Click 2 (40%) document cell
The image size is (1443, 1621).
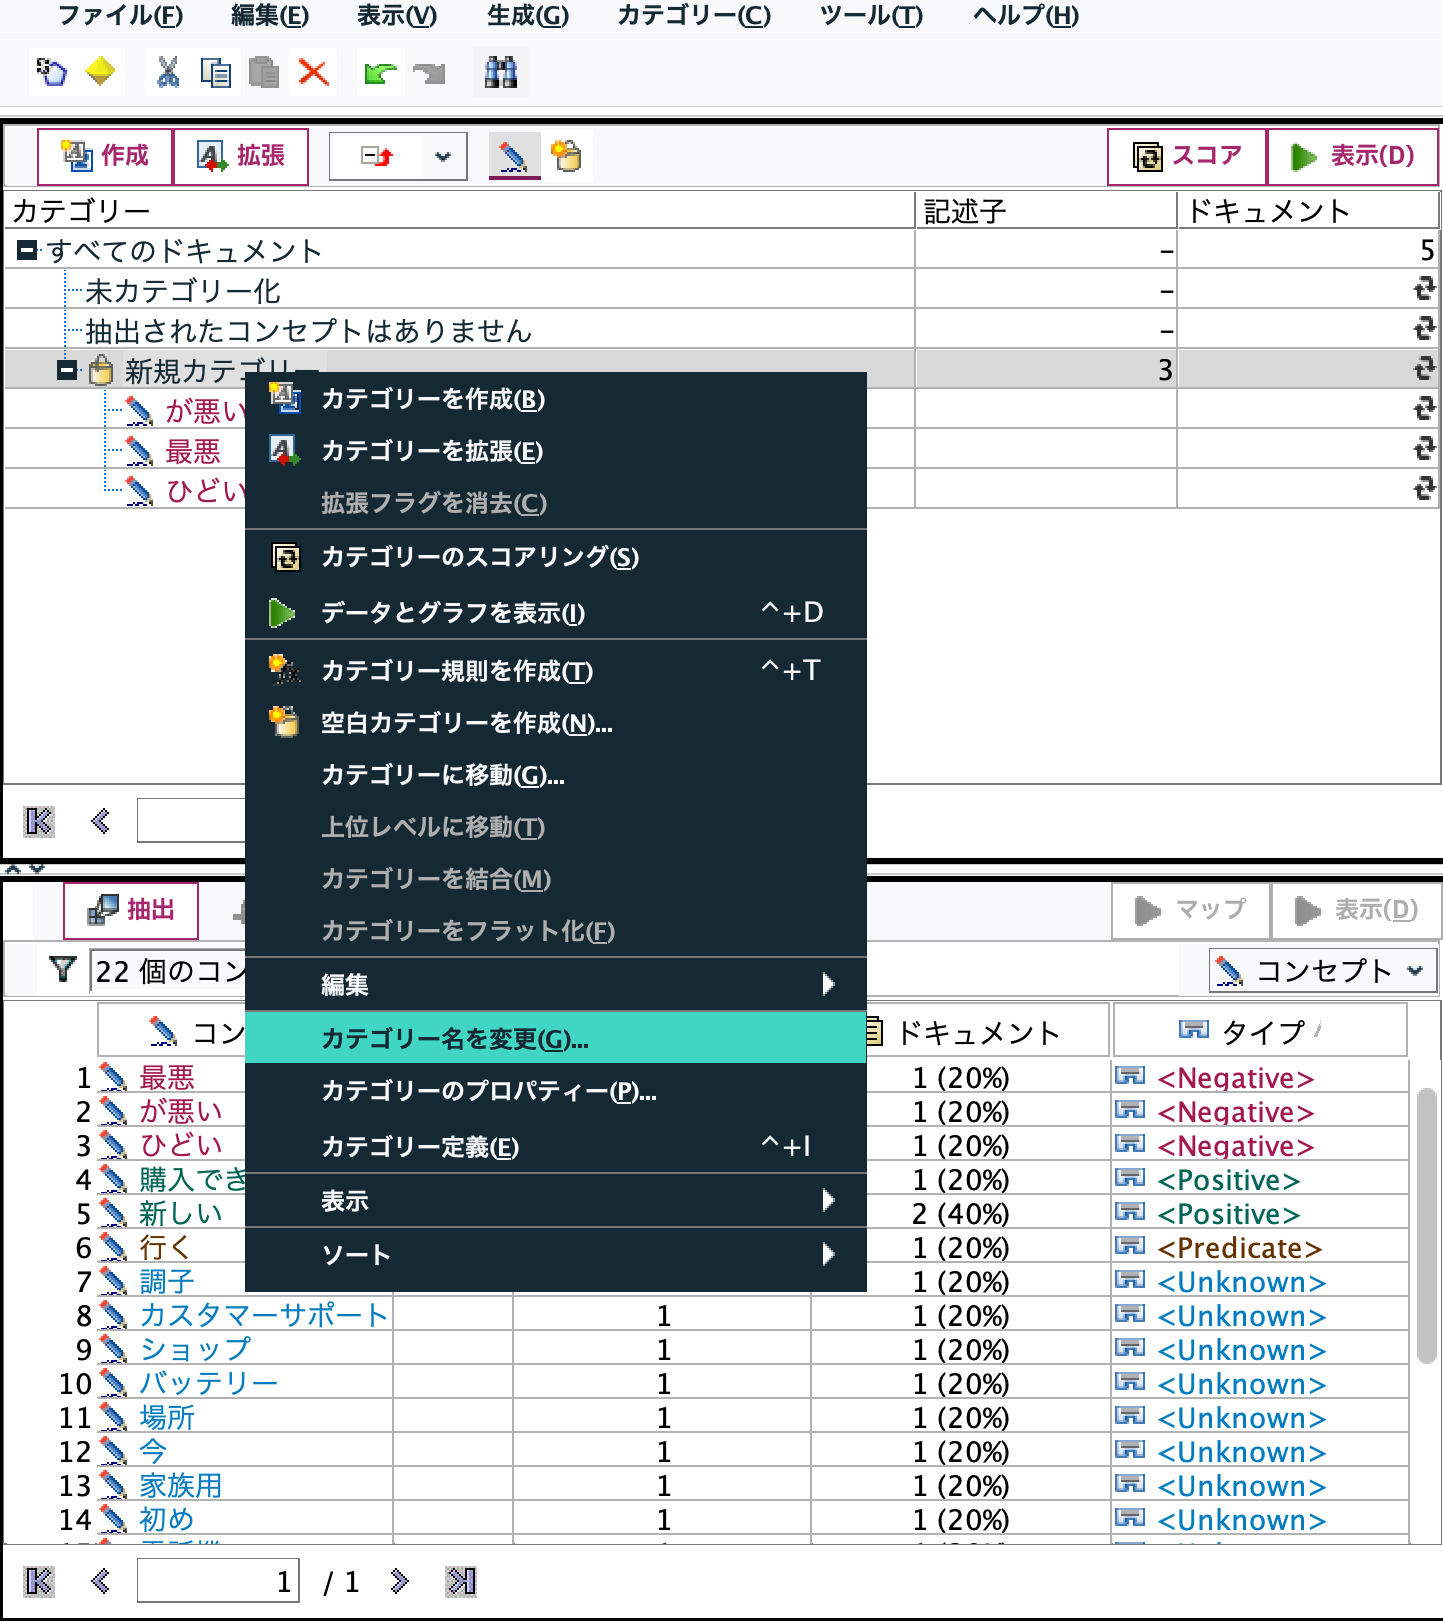[961, 1213]
